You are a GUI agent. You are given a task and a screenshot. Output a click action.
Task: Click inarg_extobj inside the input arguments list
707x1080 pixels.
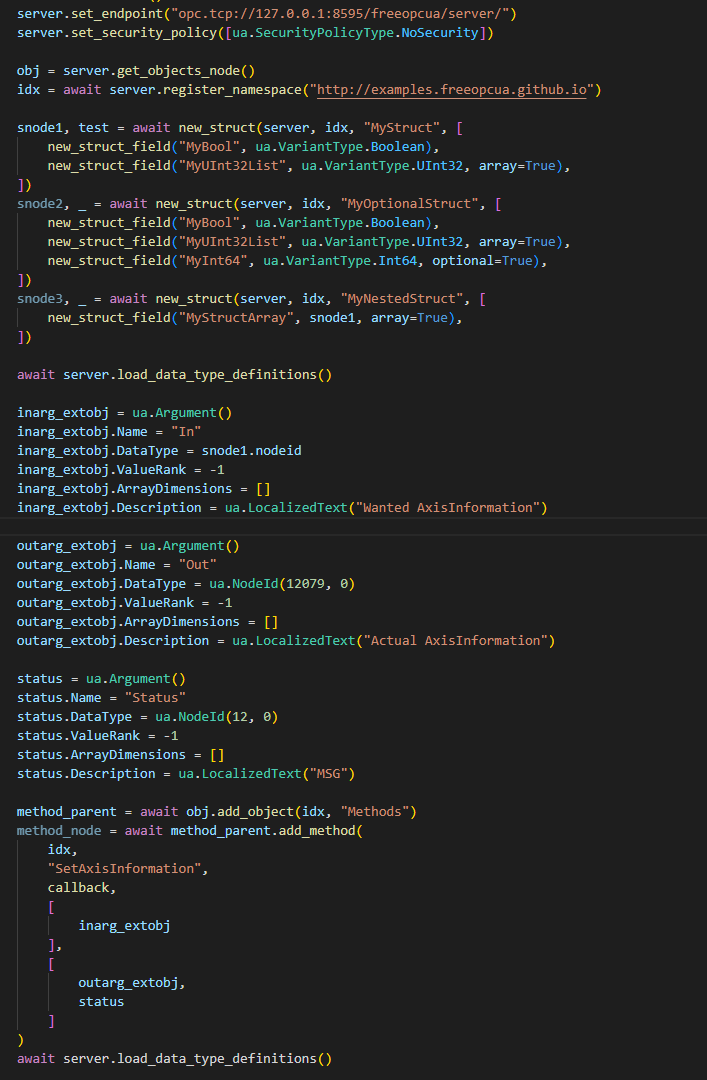click(x=125, y=925)
